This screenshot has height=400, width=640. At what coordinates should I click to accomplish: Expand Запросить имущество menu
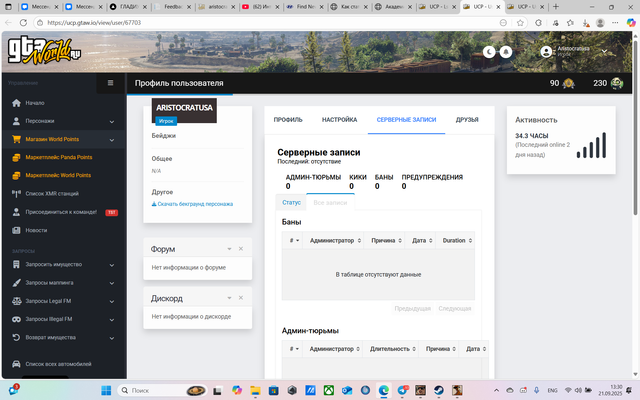coord(64,264)
